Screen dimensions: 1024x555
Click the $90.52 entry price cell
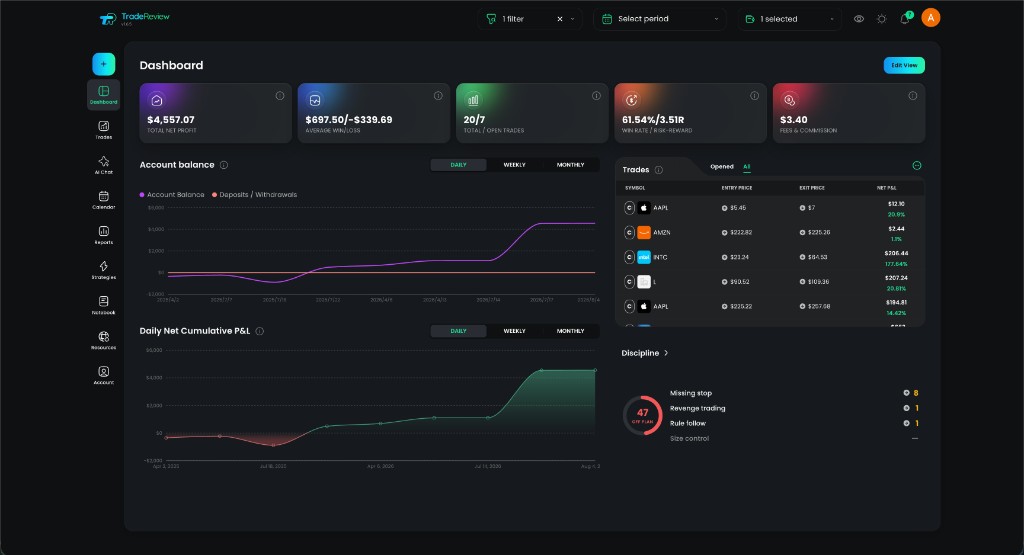(735, 282)
